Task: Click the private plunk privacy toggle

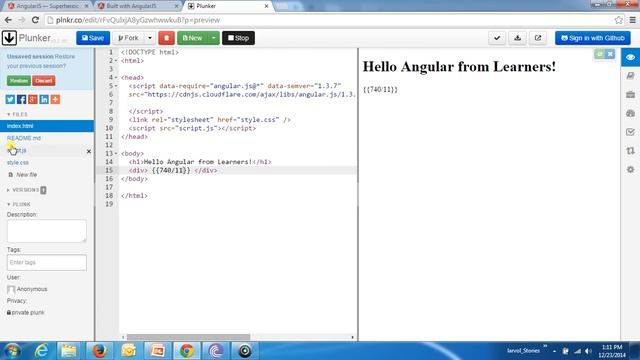Action: tap(25, 312)
